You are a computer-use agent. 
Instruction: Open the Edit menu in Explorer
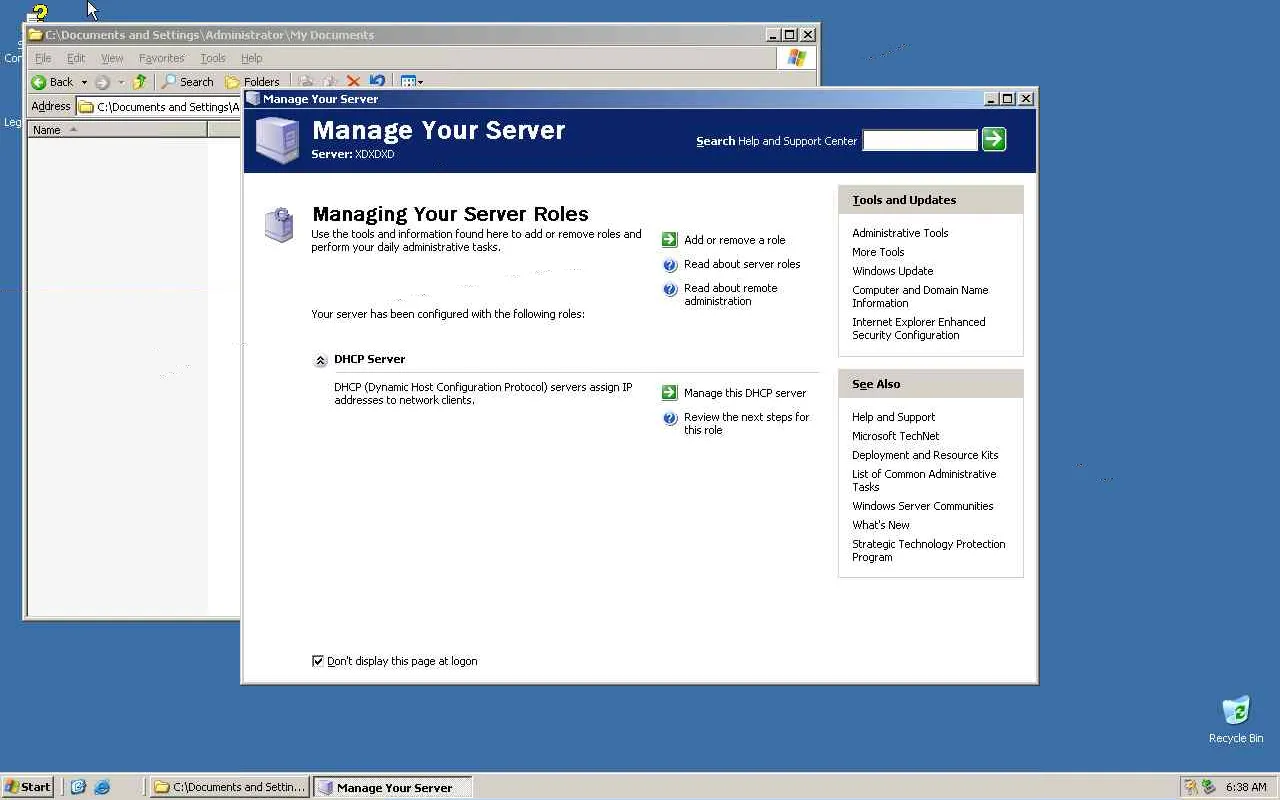pyautogui.click(x=76, y=58)
